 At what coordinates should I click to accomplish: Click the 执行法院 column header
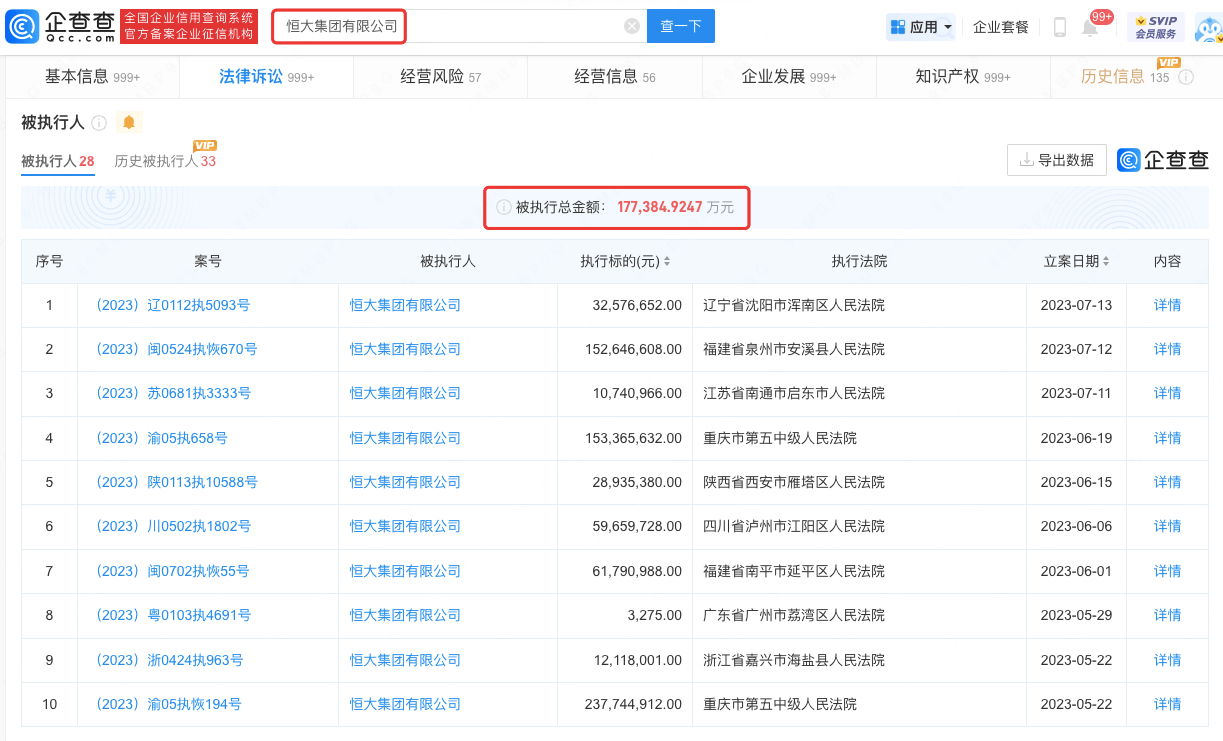tap(859, 262)
